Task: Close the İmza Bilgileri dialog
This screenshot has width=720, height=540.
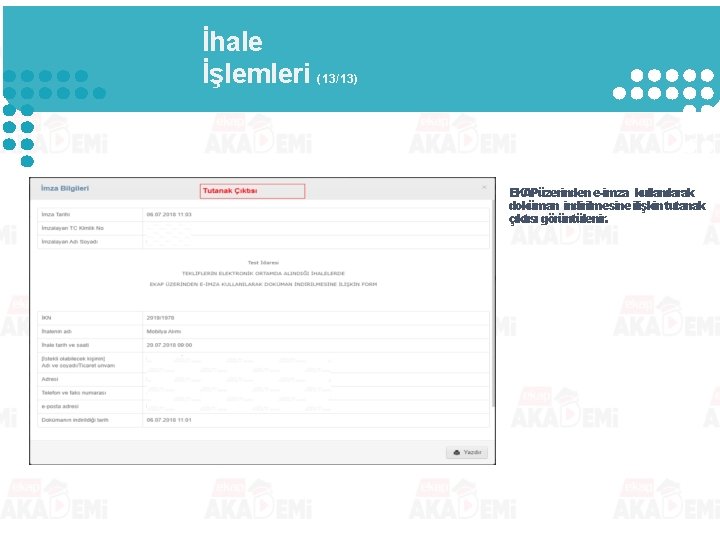Action: point(484,187)
